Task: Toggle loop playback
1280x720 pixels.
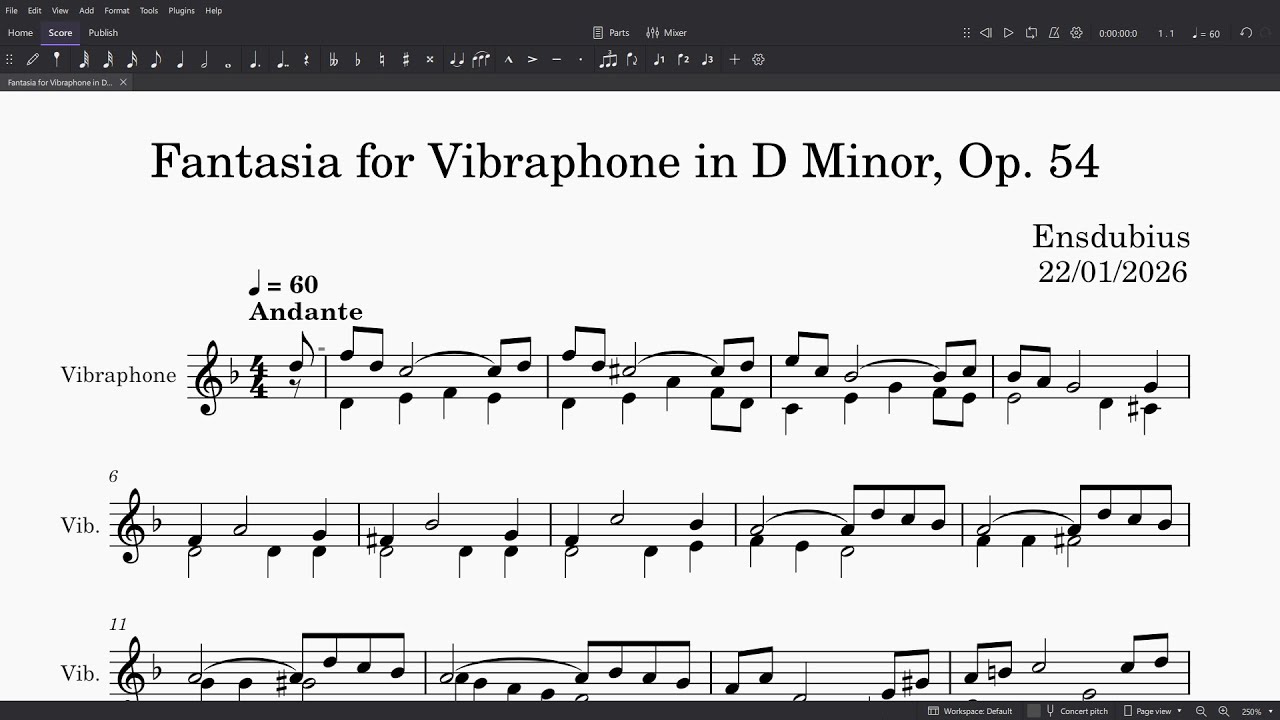Action: (x=1031, y=33)
